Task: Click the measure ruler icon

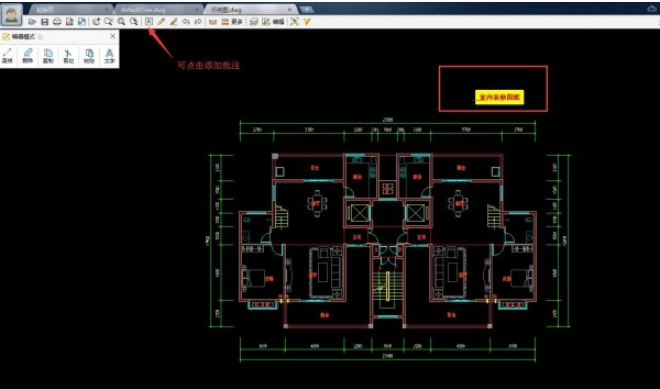Action: coord(213,21)
